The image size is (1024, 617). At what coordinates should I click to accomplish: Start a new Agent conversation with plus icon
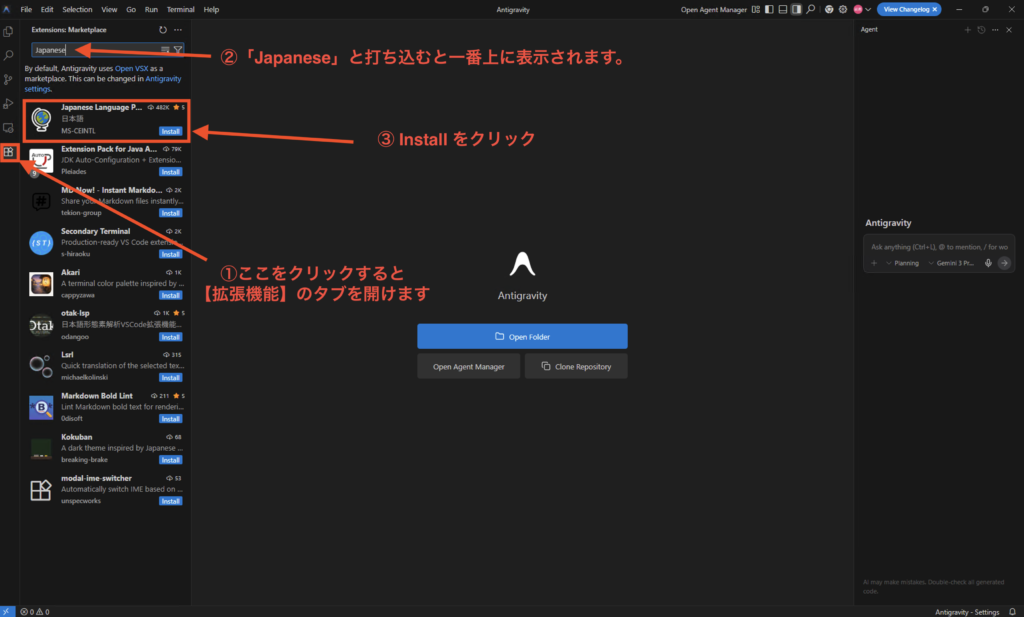pos(967,30)
